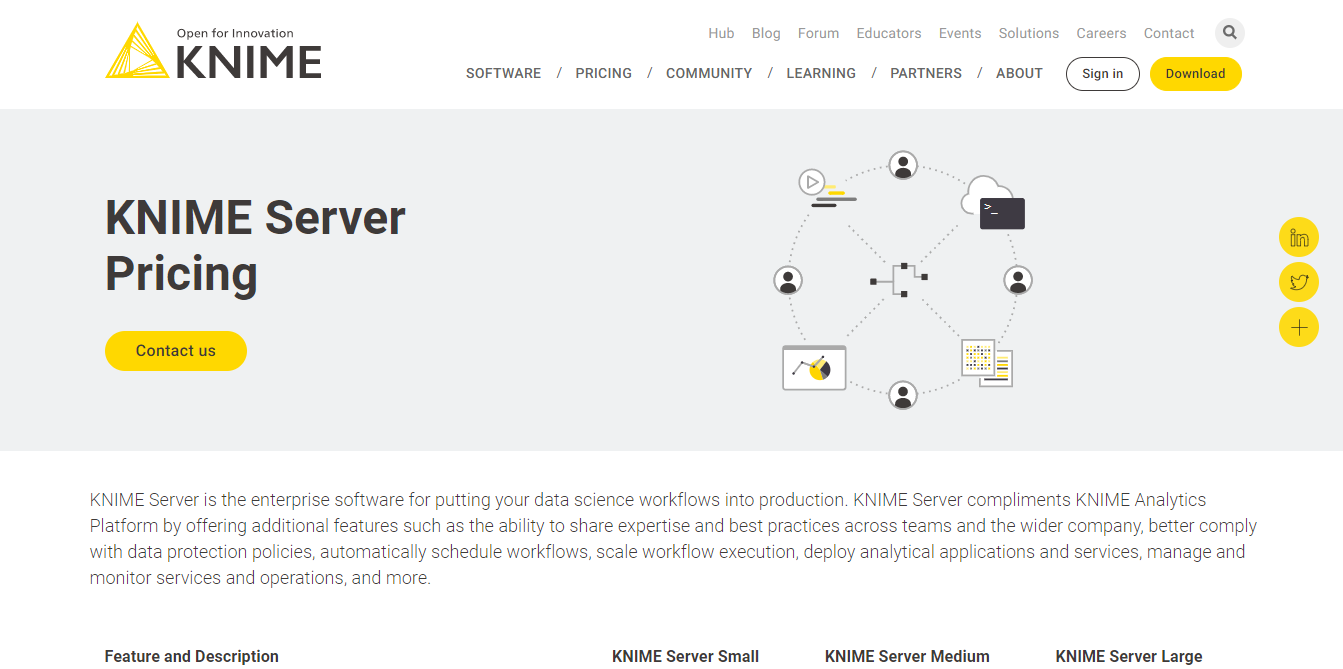Click the data report icon in the illustration
The height and width of the screenshot is (669, 1343).
click(987, 362)
